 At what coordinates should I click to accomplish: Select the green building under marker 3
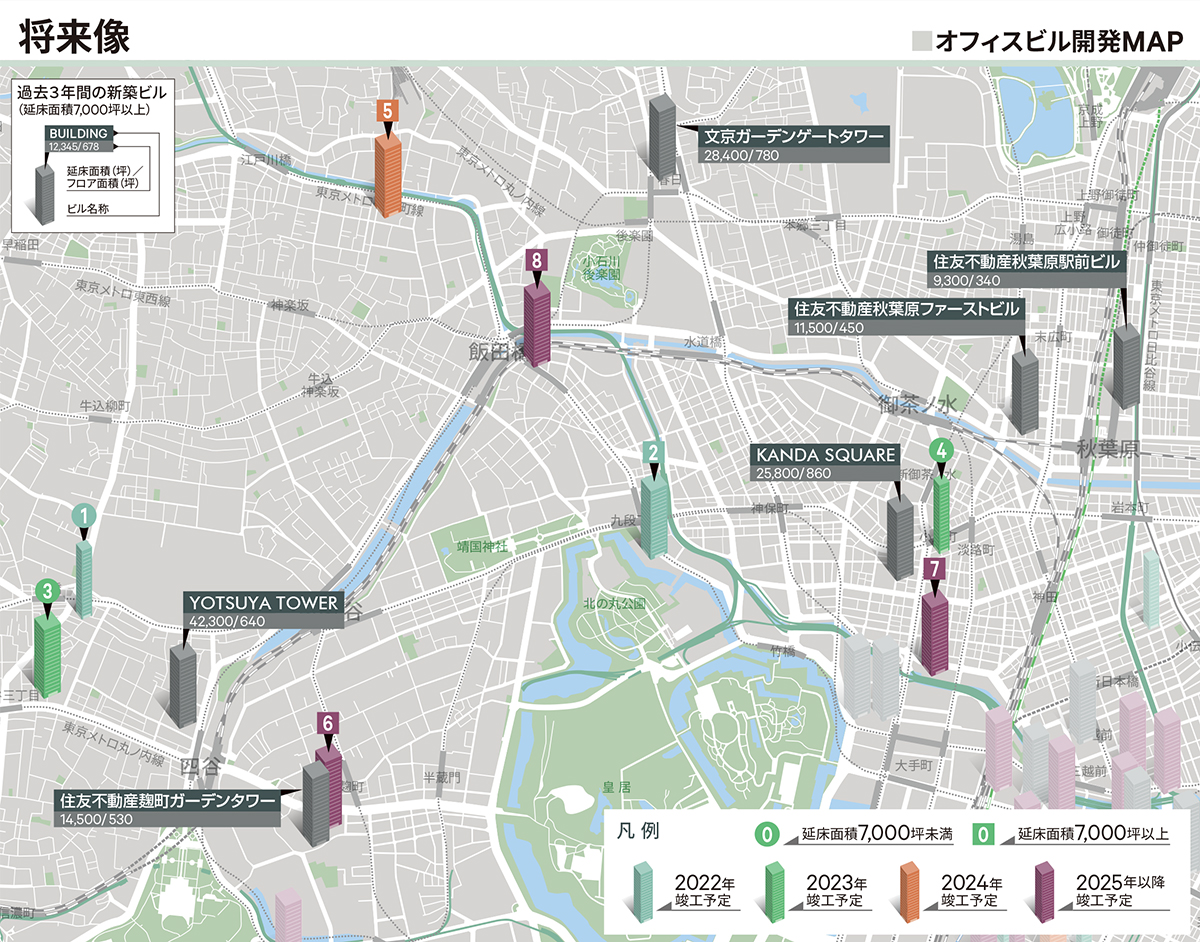pos(47,655)
